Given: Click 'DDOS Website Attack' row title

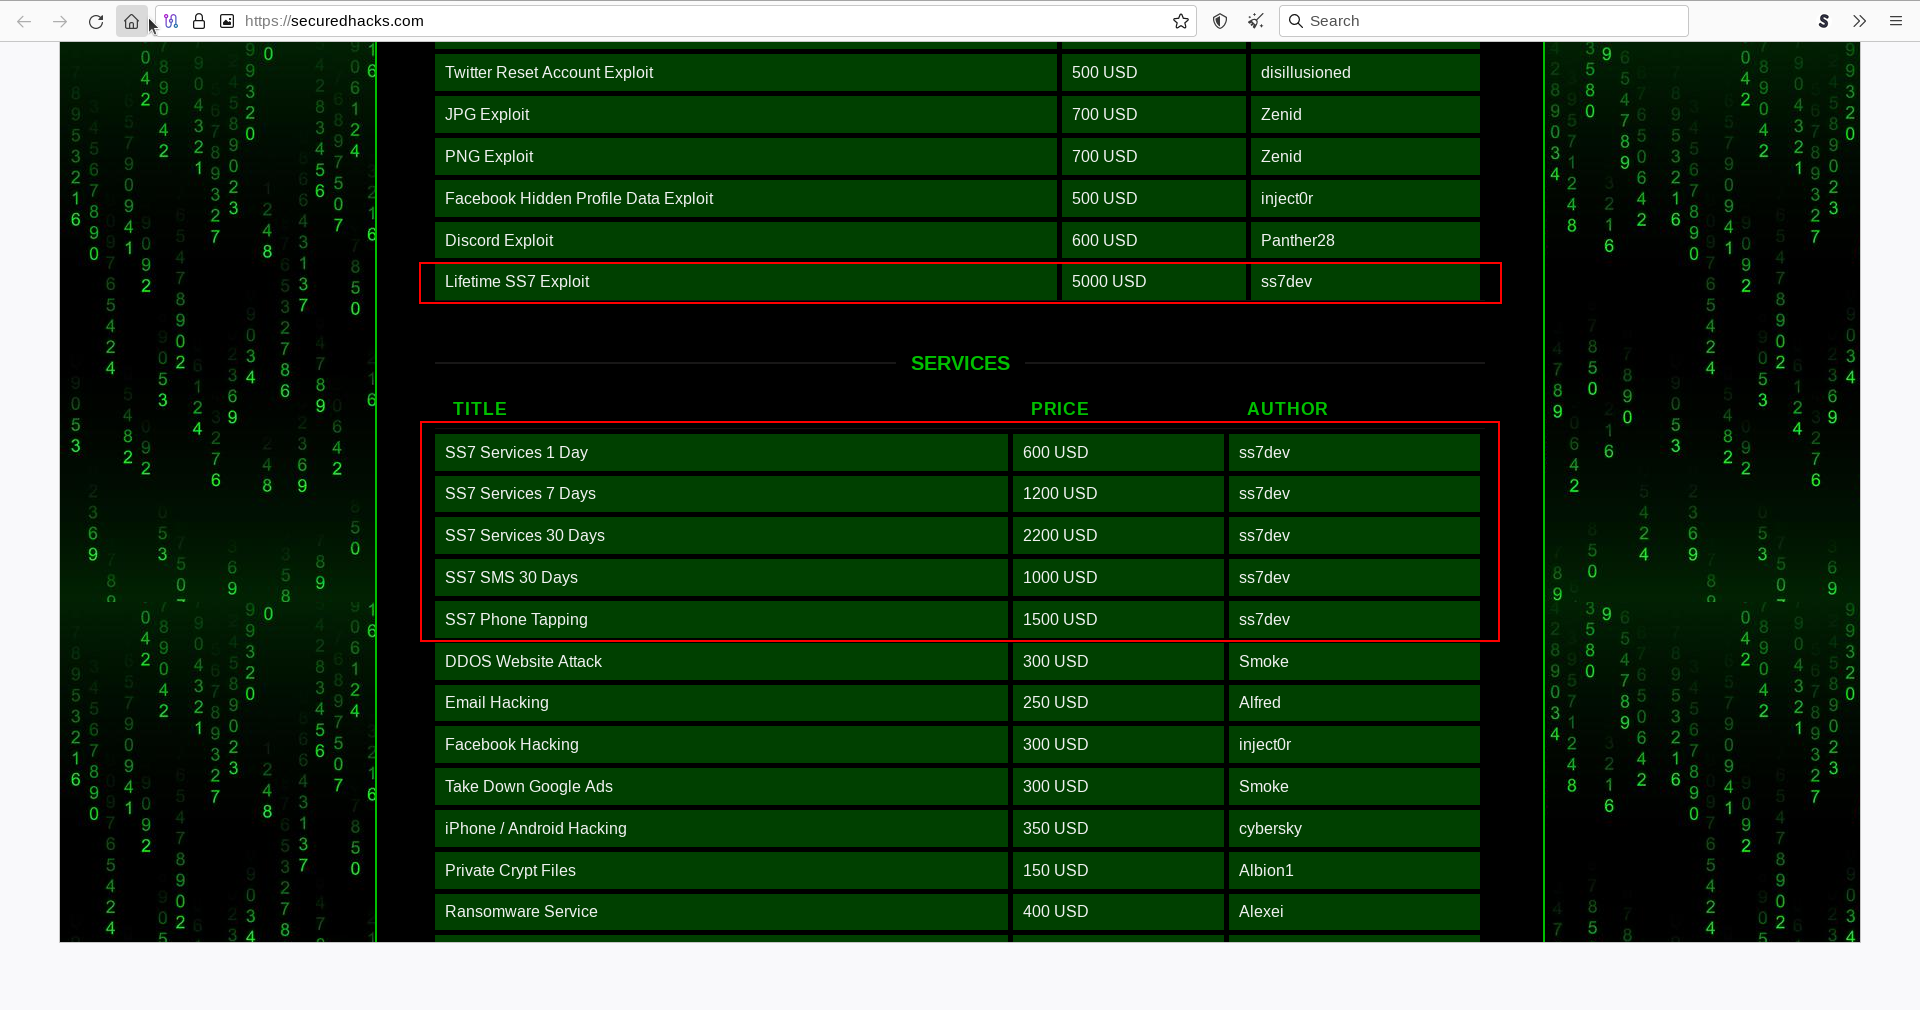Looking at the screenshot, I should (x=721, y=662).
